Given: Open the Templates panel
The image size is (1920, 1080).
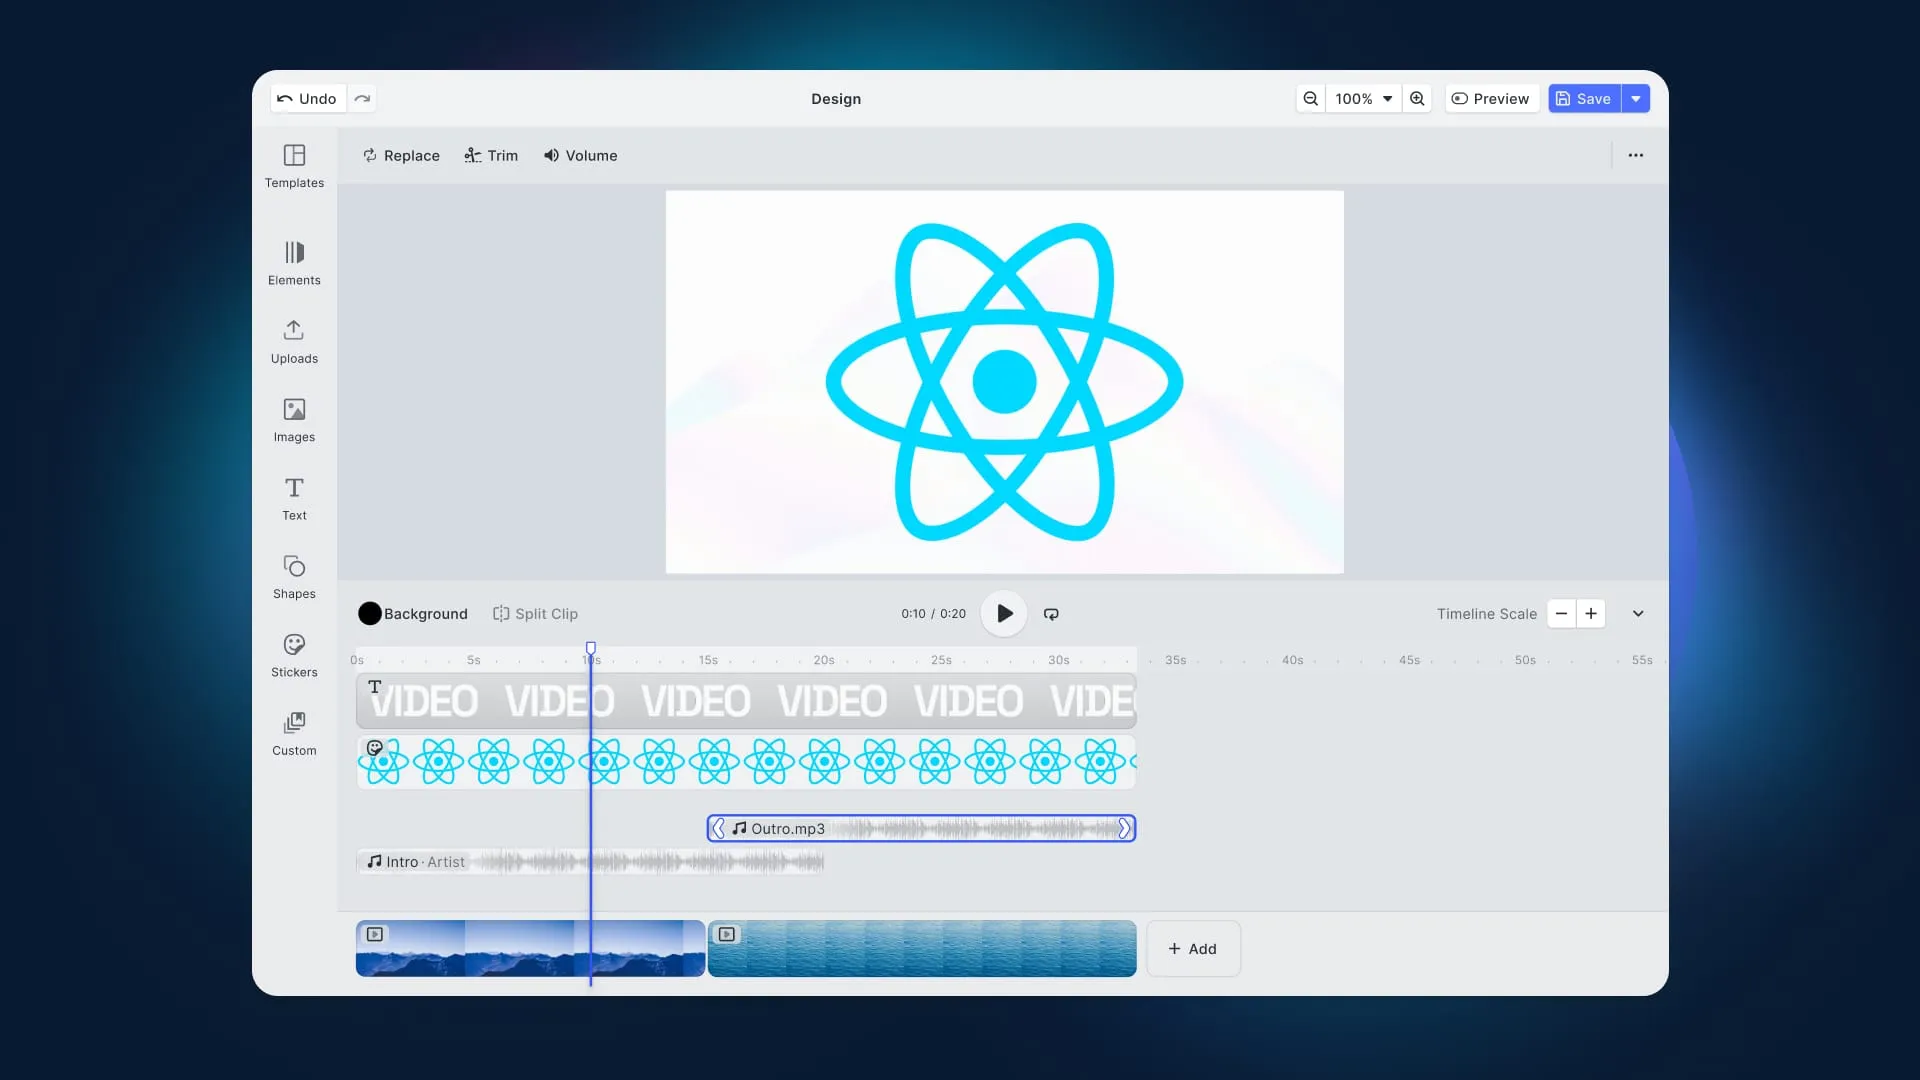Looking at the screenshot, I should (x=294, y=166).
